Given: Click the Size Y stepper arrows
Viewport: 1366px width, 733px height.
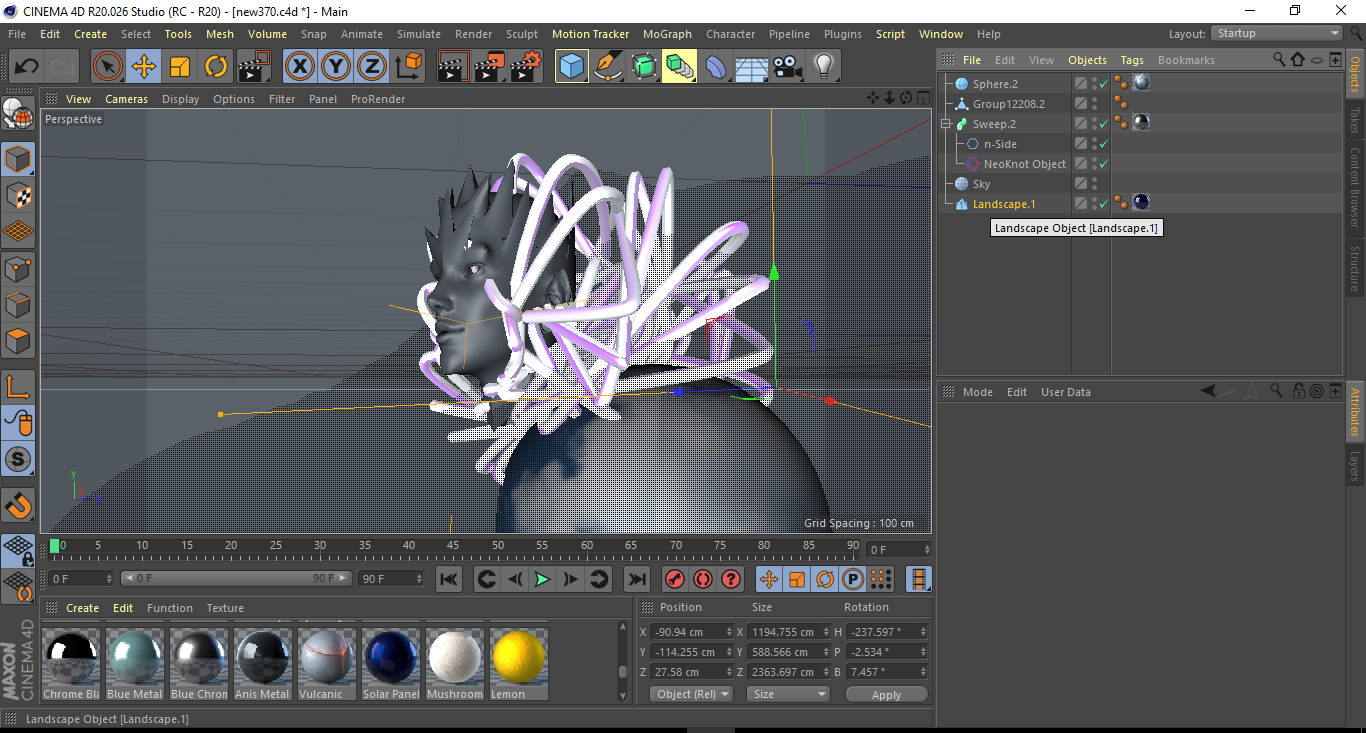Looking at the screenshot, I should tap(826, 652).
